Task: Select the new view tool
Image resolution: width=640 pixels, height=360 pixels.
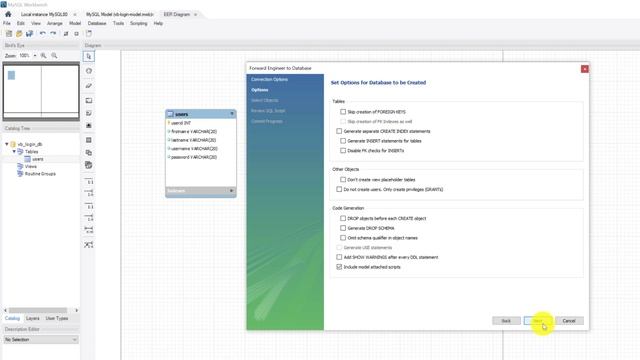Action: (x=89, y=153)
